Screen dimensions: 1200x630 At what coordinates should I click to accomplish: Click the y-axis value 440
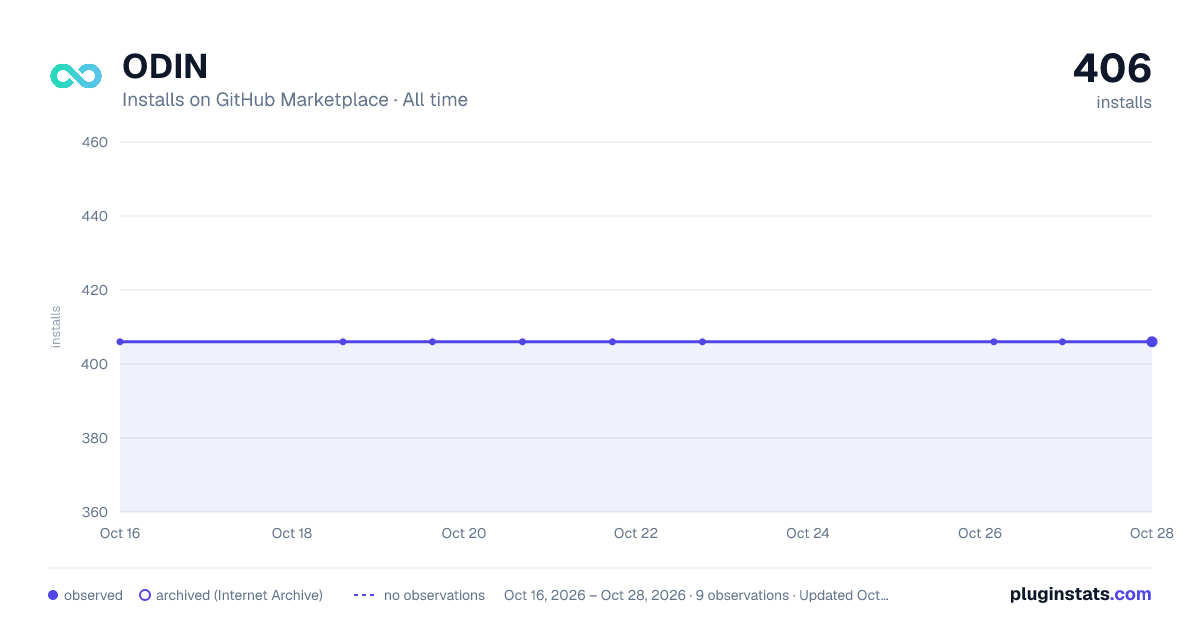click(x=94, y=216)
